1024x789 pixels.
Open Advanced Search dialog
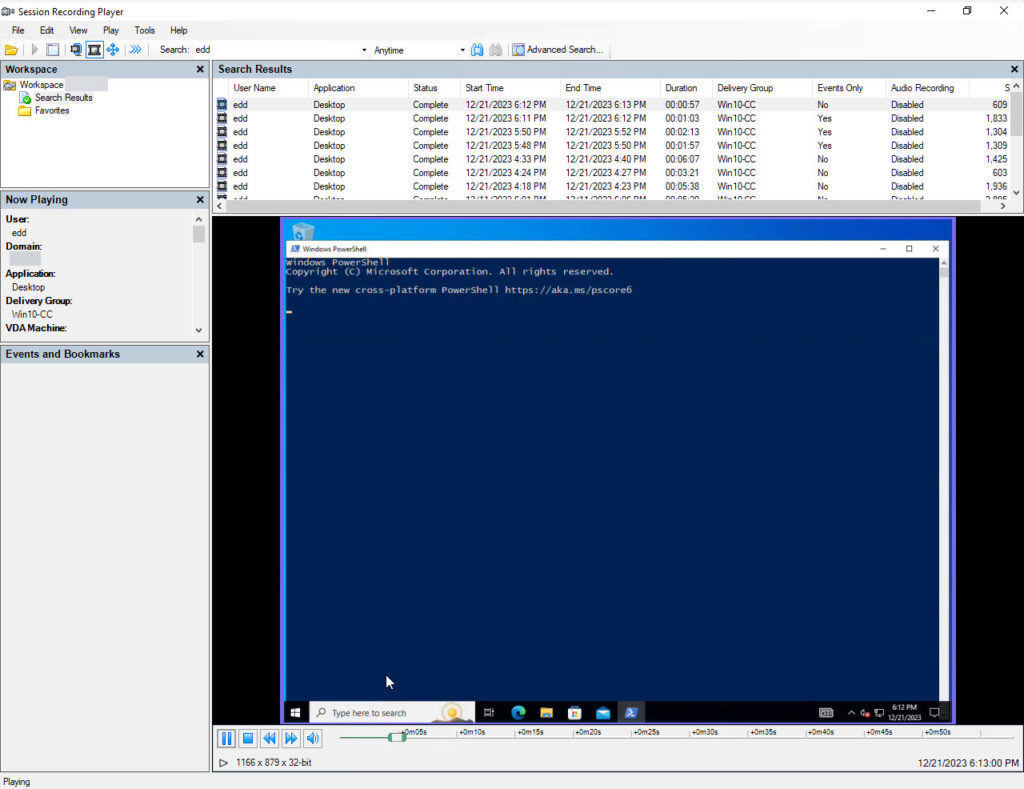558,50
